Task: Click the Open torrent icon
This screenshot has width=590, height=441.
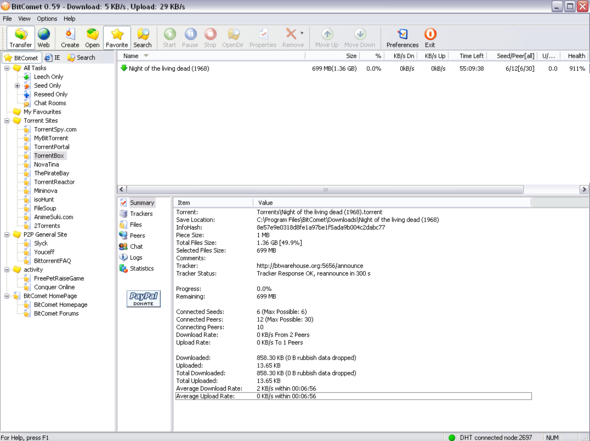Action: tap(92, 38)
